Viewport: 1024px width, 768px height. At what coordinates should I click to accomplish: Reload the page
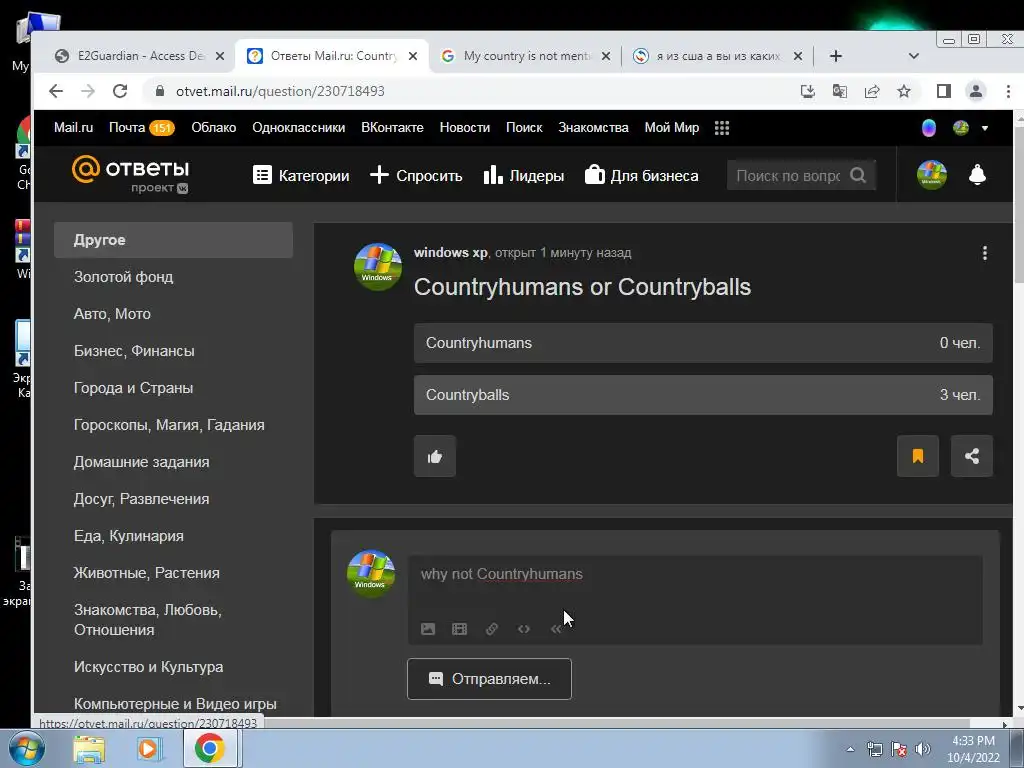tap(120, 91)
